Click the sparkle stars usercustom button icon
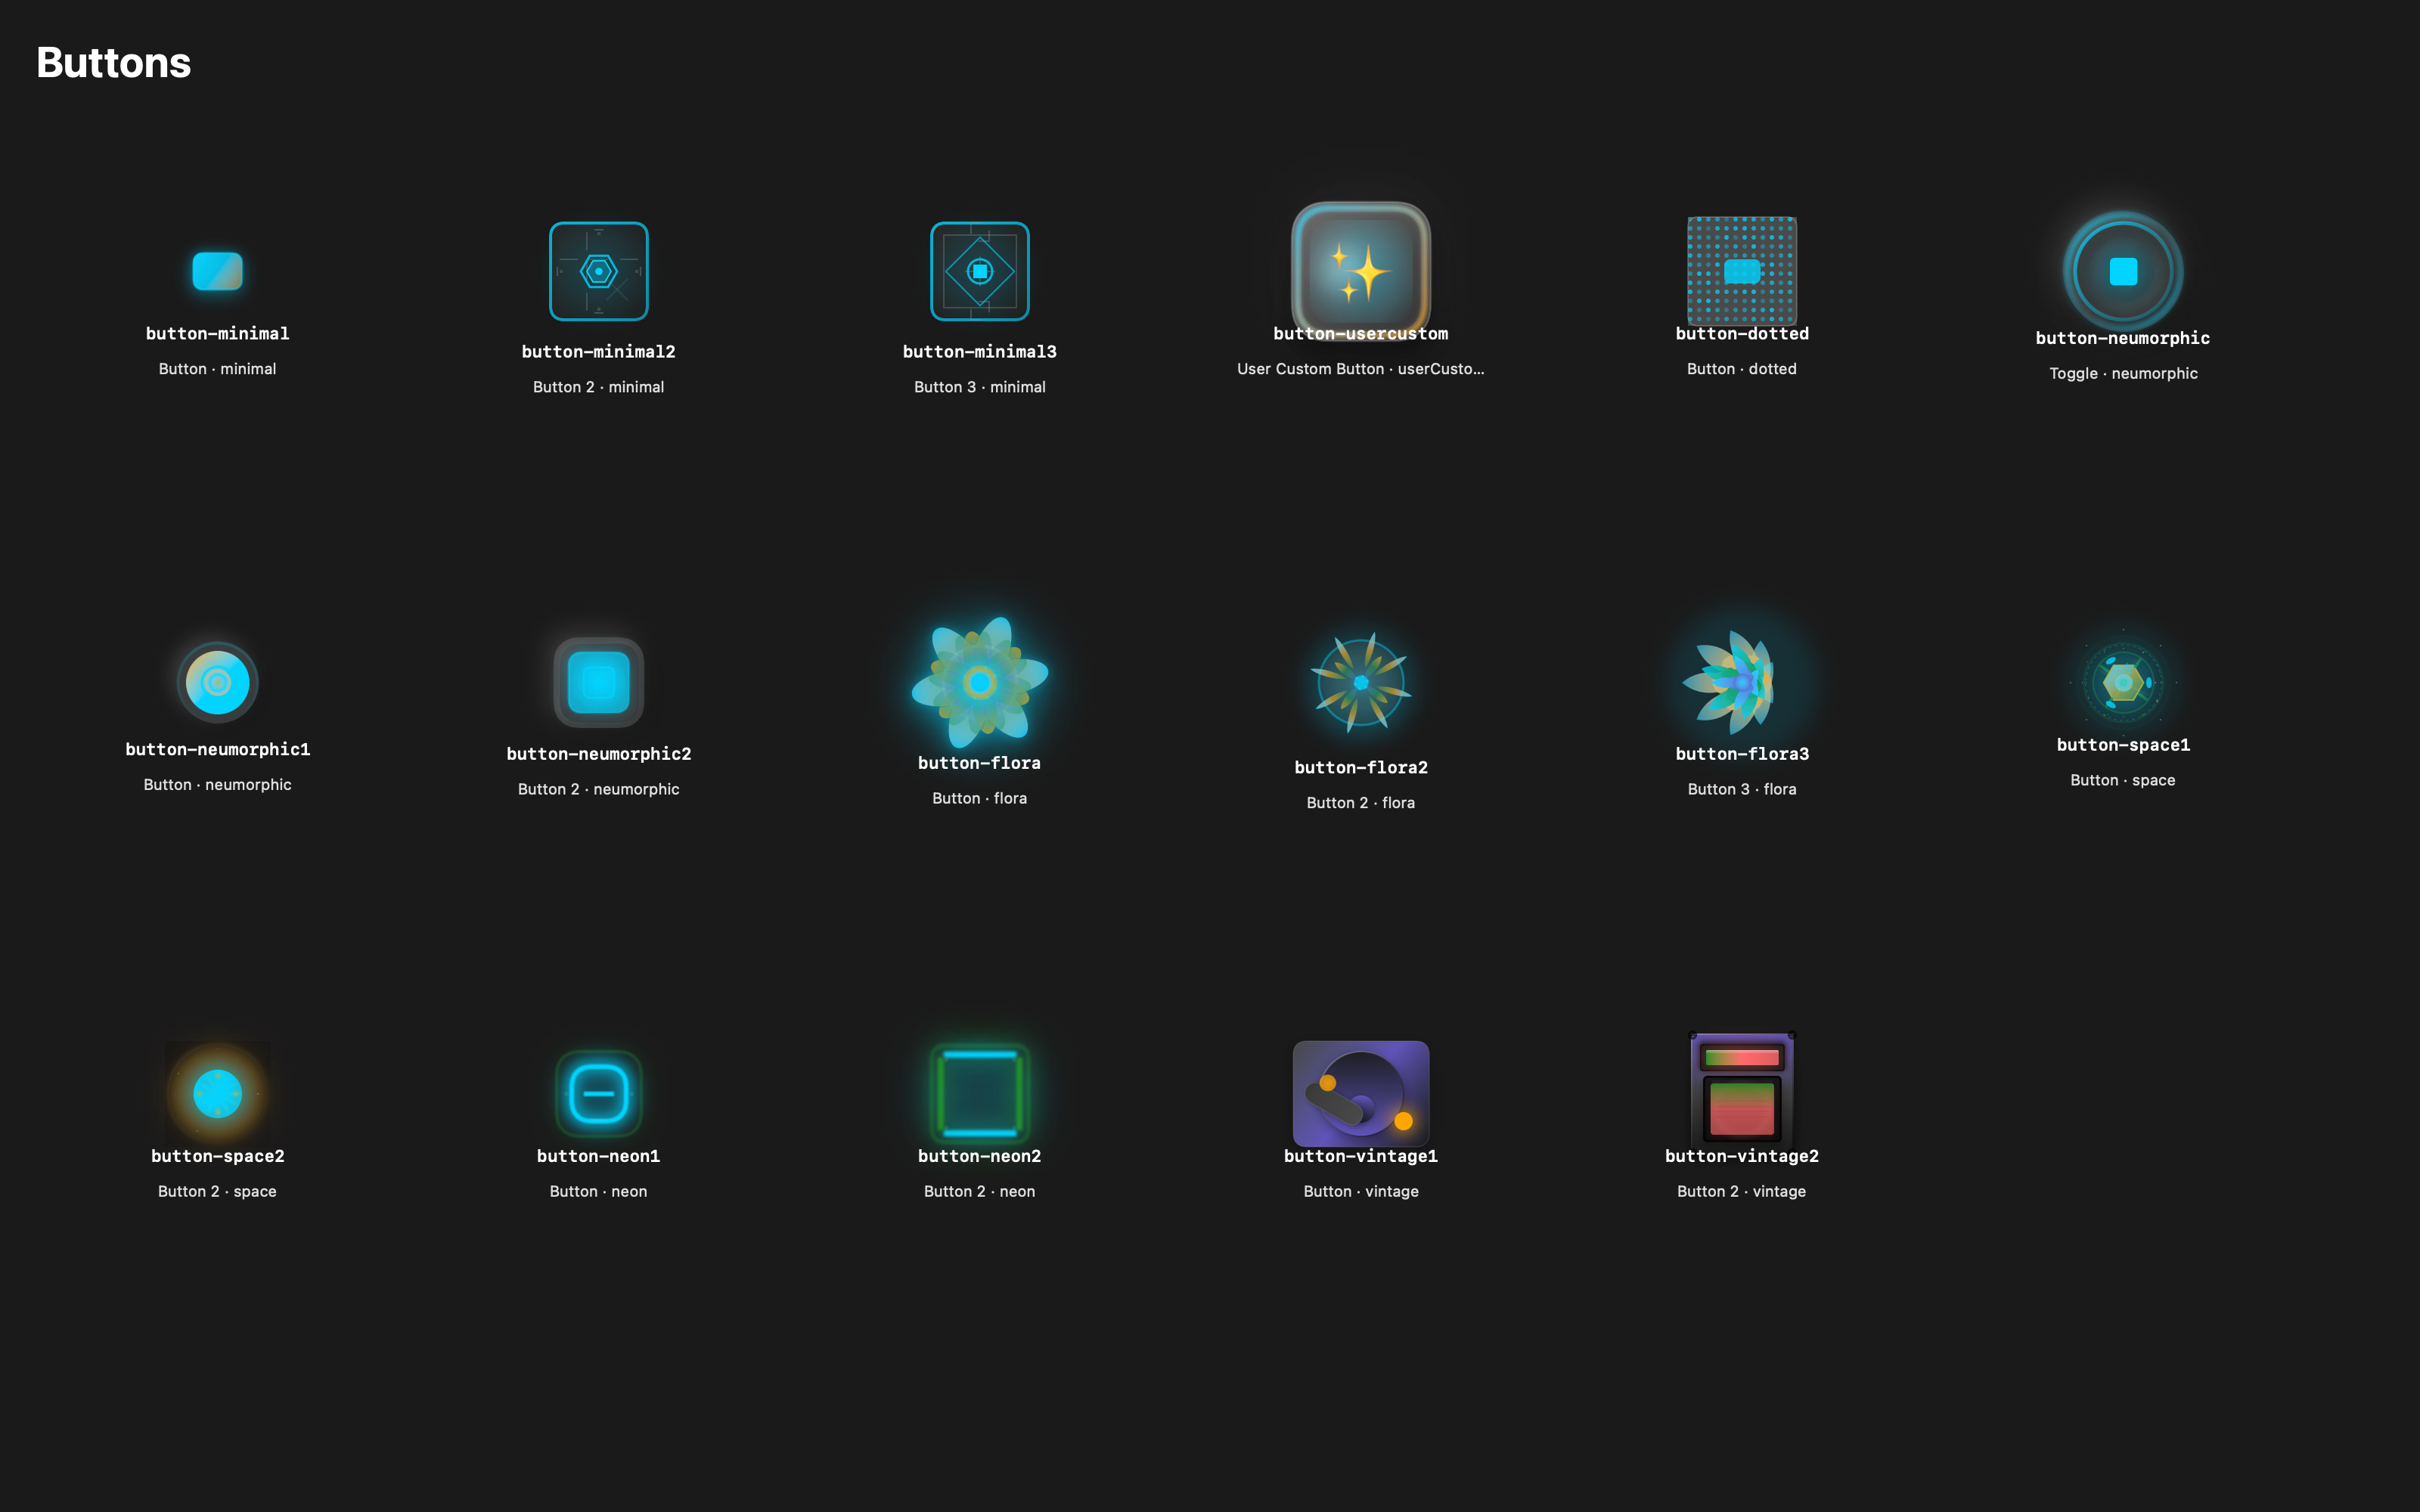Screen dimensions: 2420x1512 1360,270
